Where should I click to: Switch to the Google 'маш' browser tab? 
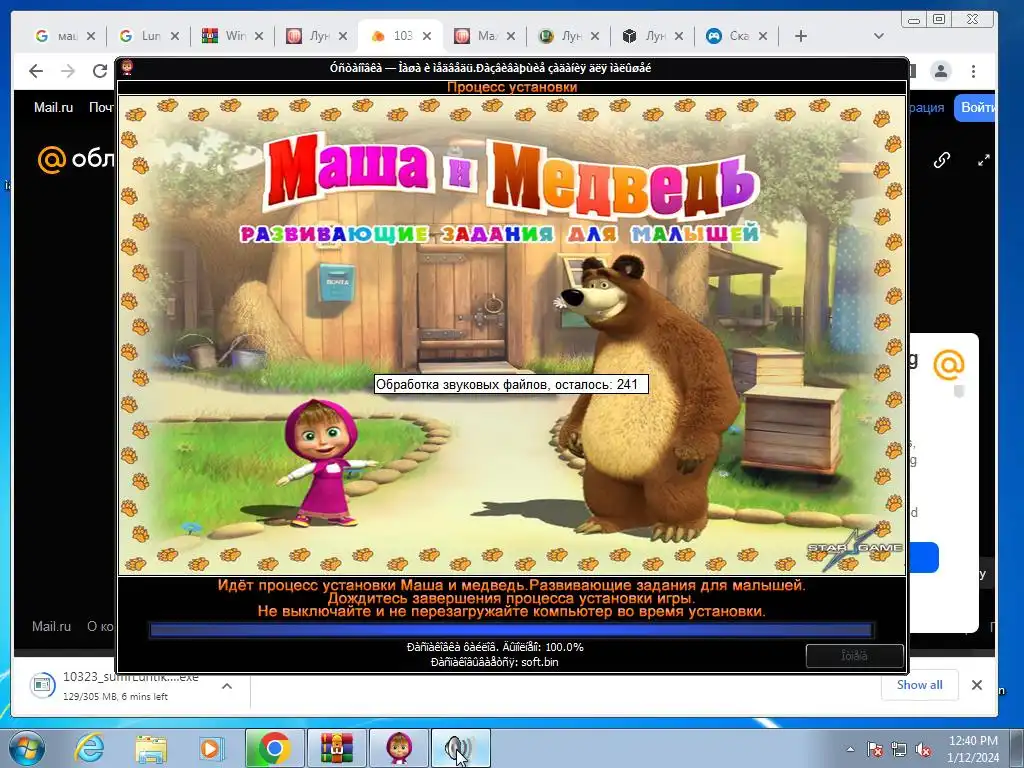tap(57, 36)
